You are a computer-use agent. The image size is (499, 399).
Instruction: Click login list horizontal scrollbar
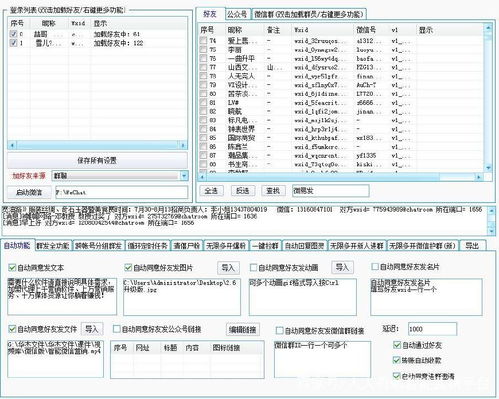[97, 145]
